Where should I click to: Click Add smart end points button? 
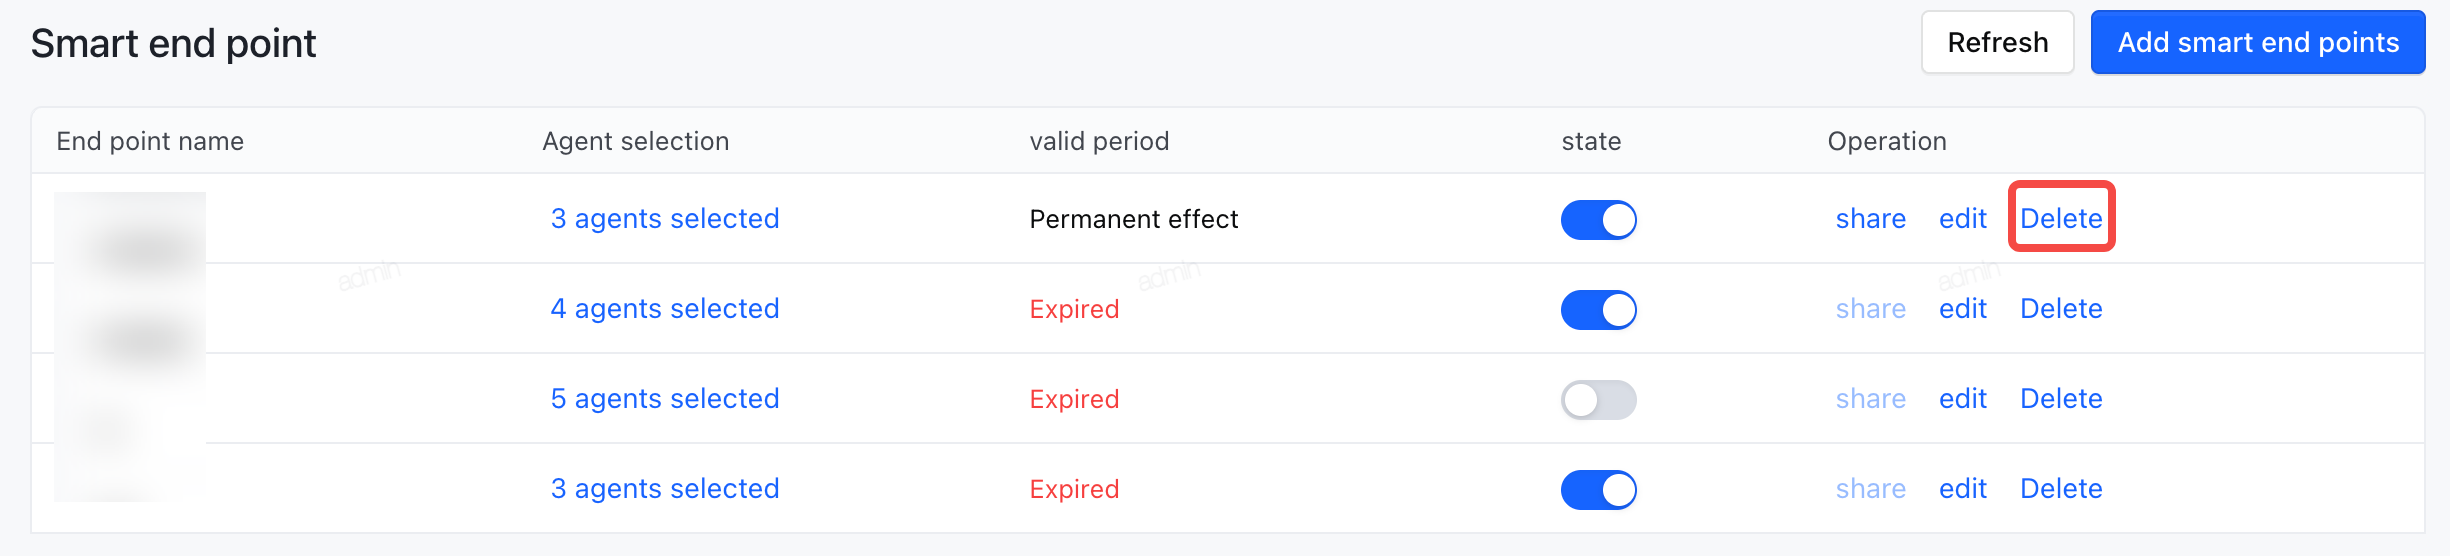[2257, 42]
